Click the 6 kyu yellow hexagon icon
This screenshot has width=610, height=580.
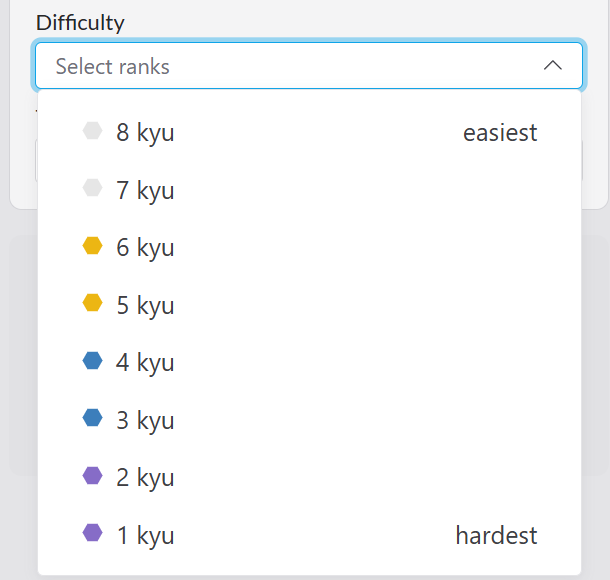(93, 246)
